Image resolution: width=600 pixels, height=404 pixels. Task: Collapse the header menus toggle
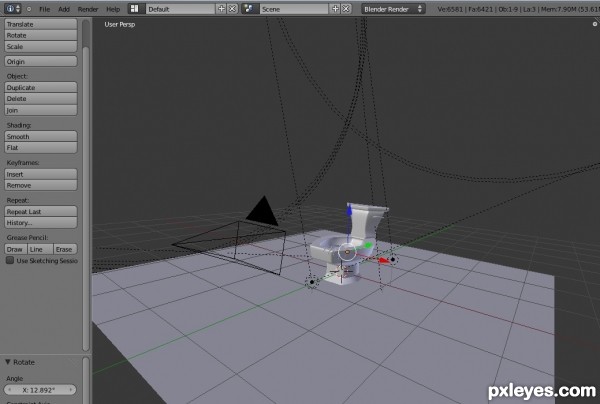(29, 9)
